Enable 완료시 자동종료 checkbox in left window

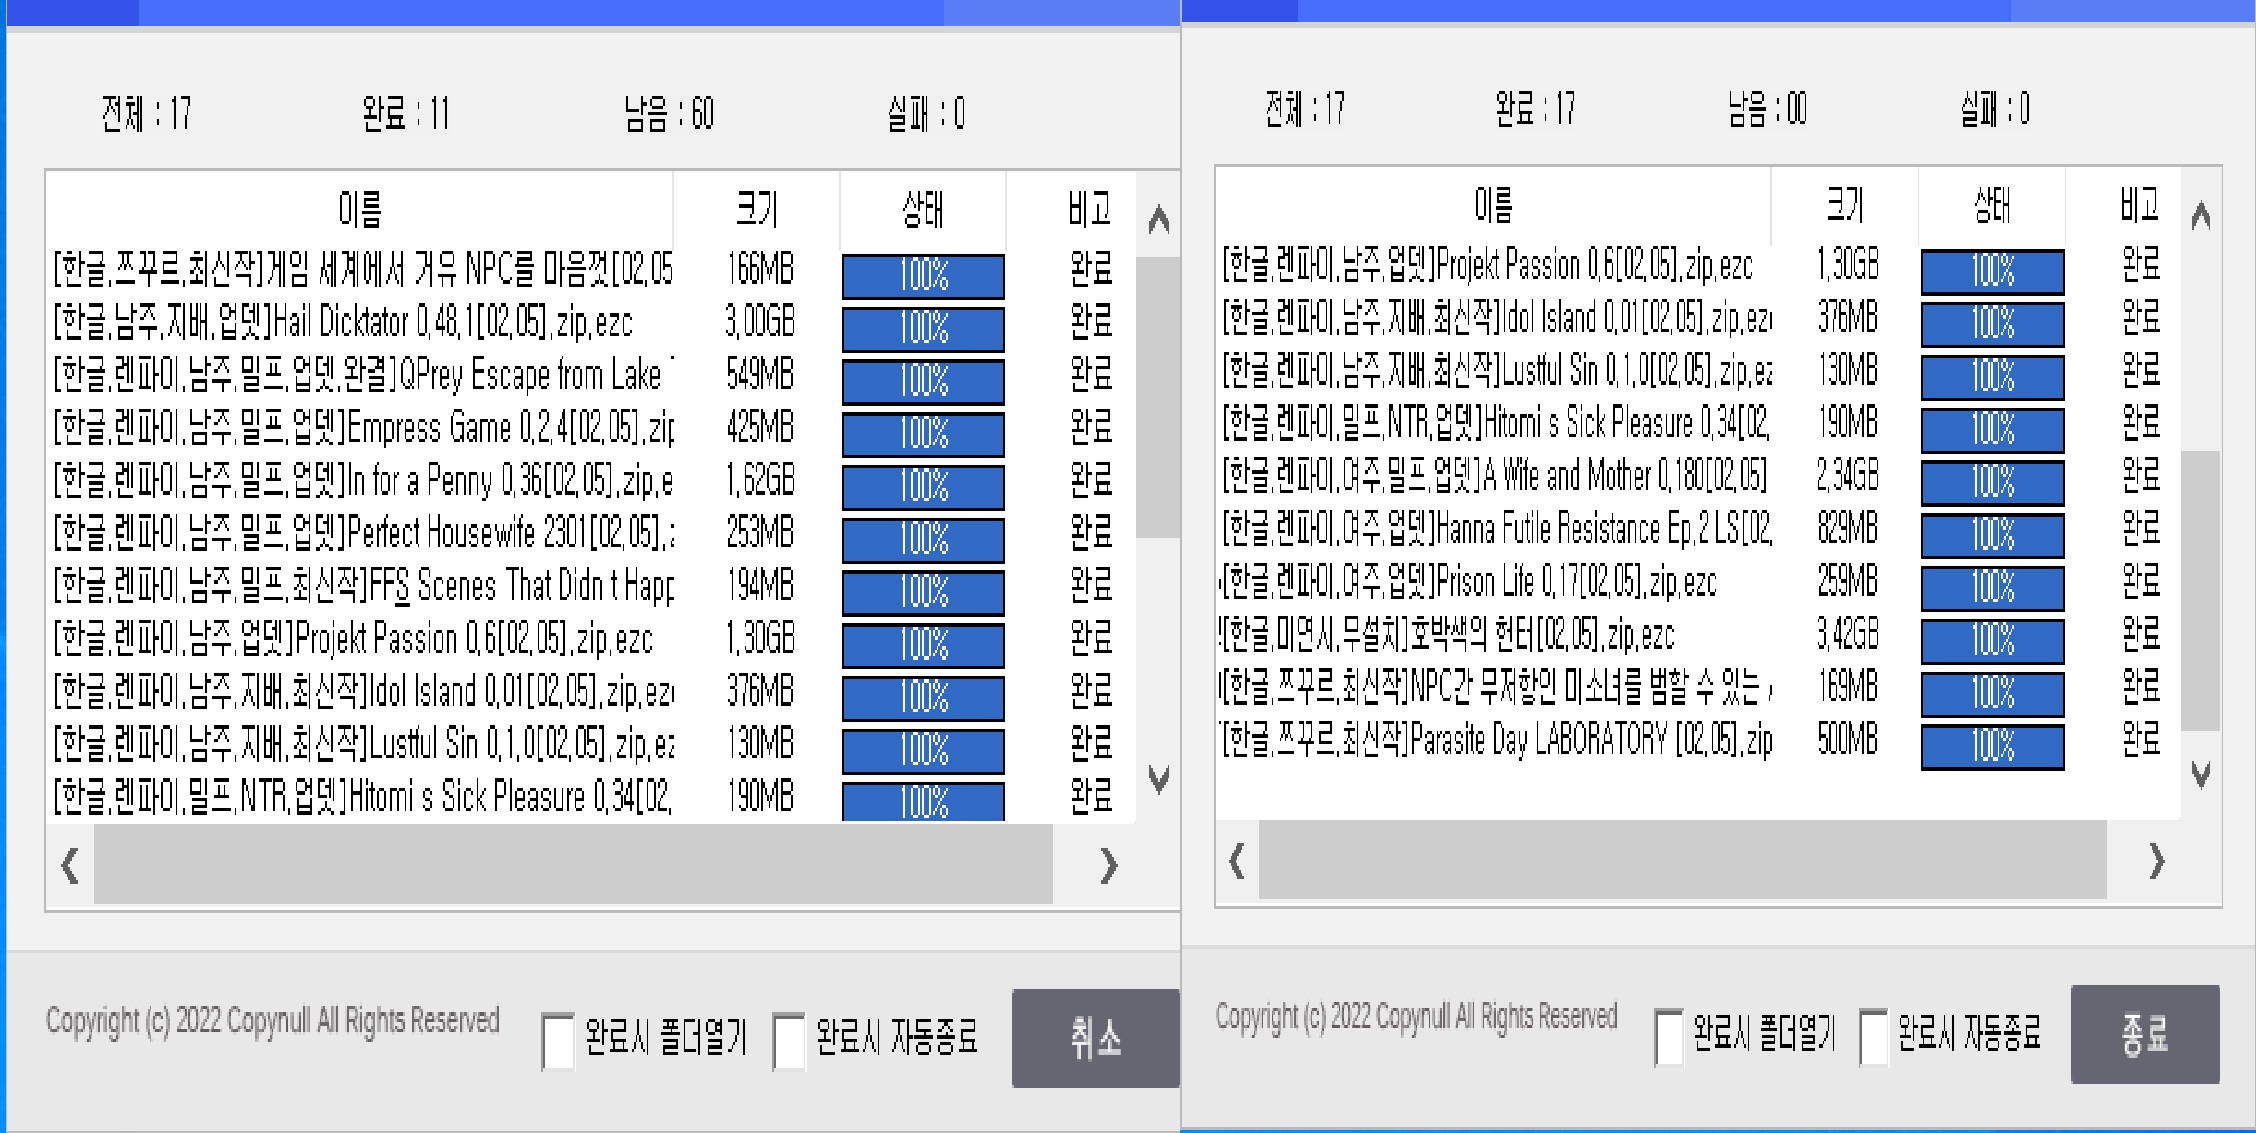pyautogui.click(x=789, y=1041)
